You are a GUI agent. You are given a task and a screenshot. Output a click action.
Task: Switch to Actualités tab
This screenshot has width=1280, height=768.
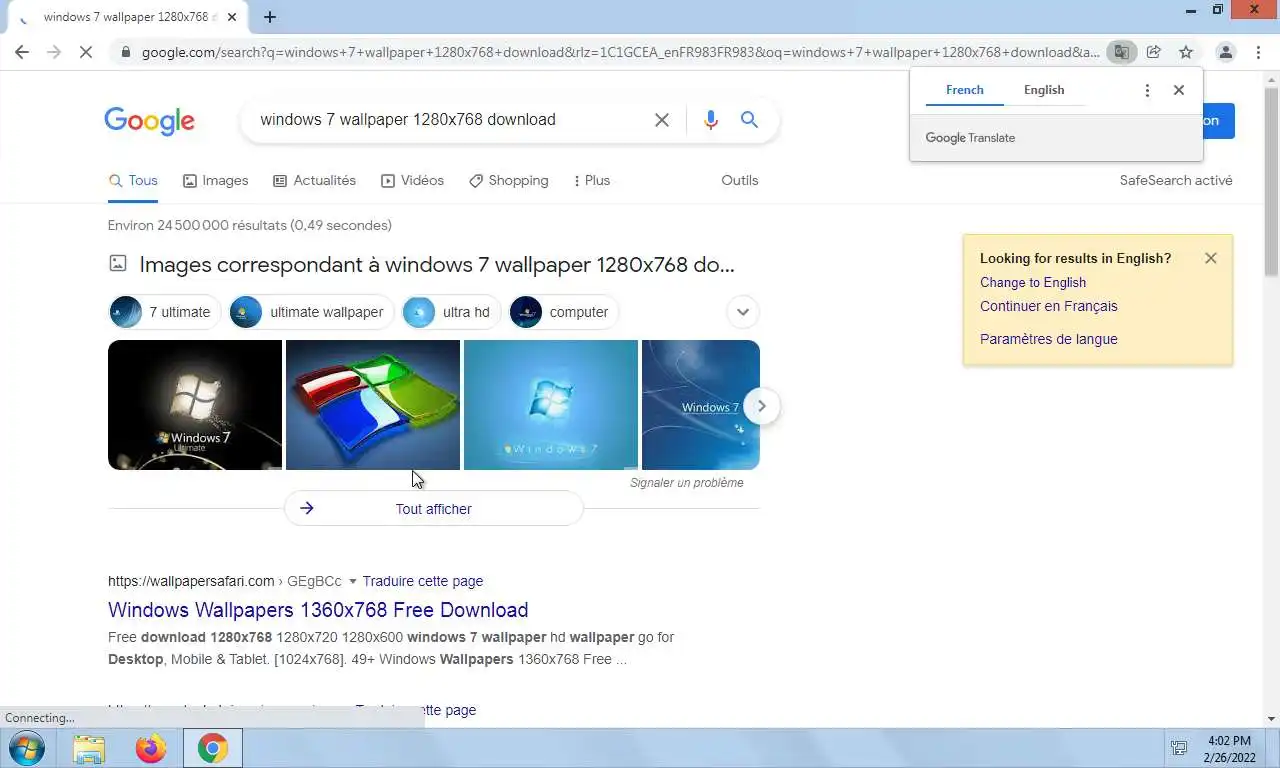pos(314,181)
